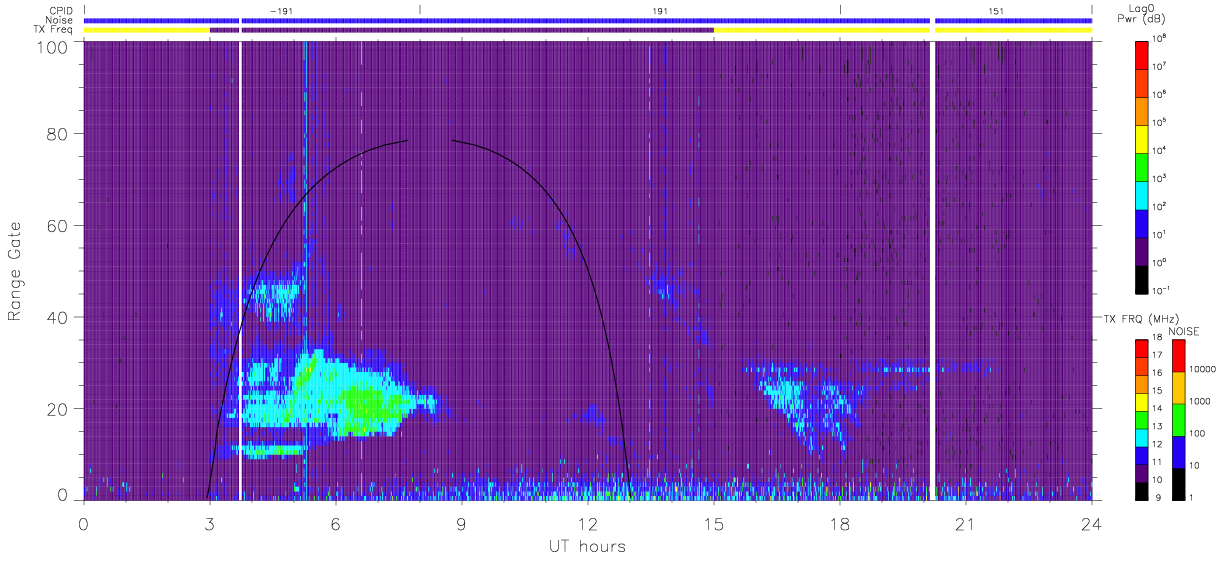Click the red top segment of NOISE colorbar
This screenshot has height=567, width=1228.
[x=1178, y=356]
